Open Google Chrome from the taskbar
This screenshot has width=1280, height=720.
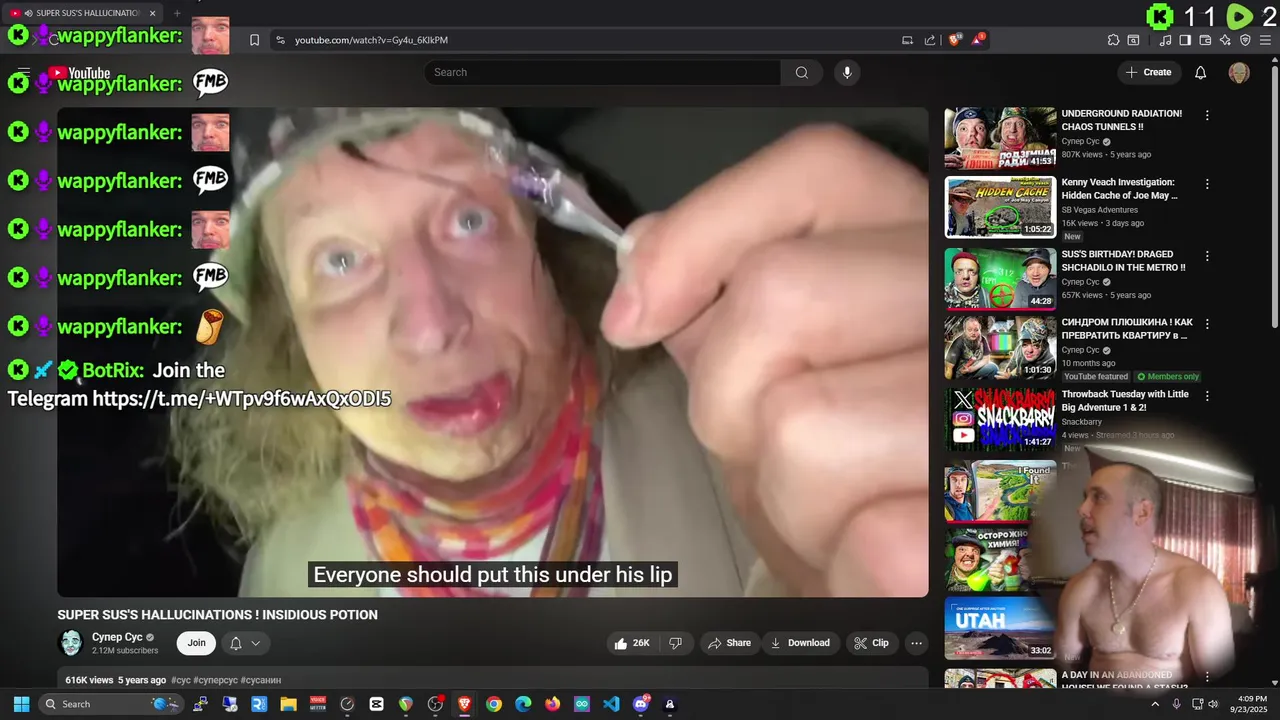494,704
